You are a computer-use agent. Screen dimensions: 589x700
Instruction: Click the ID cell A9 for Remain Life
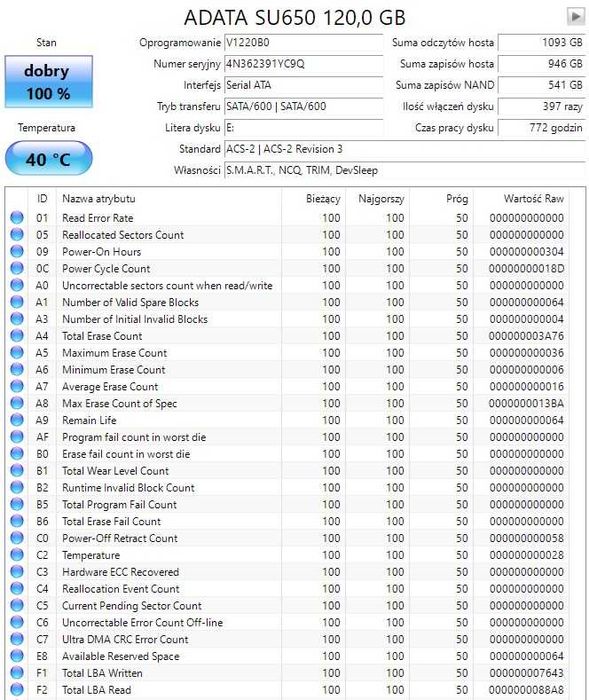tap(42, 421)
